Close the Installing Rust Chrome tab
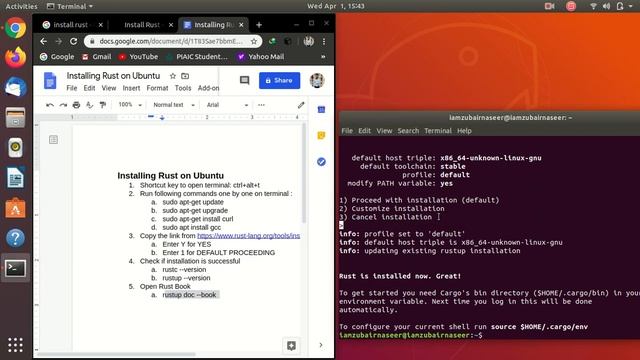The height and width of the screenshot is (360, 640). click(241, 25)
